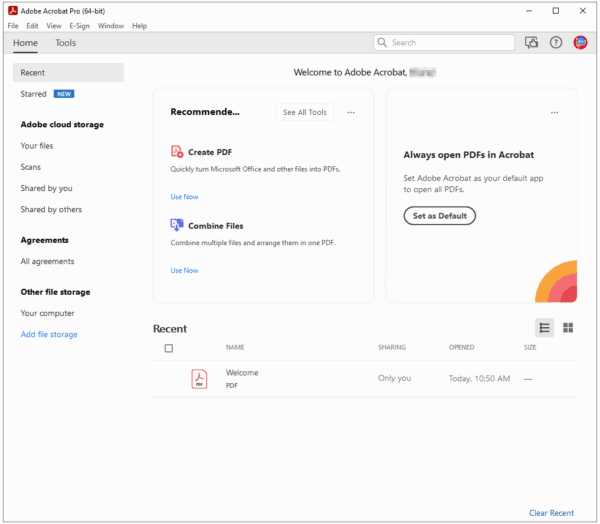Image resolution: width=600 pixels, height=524 pixels.
Task: Close the Acrobat window
Action: pos(582,11)
